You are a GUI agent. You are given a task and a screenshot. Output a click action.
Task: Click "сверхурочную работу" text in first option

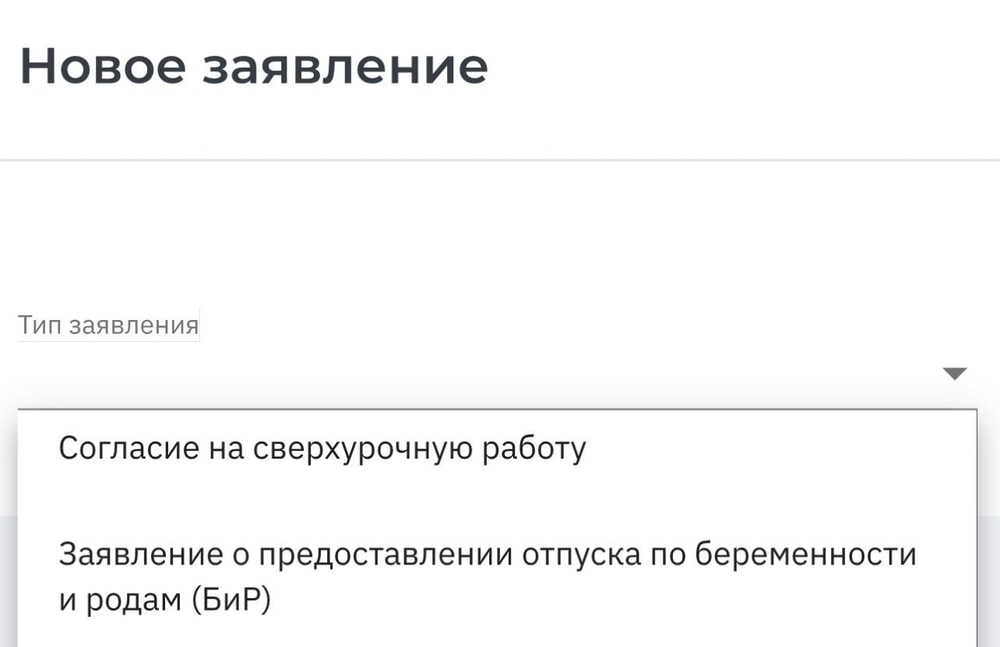pyautogui.click(x=418, y=449)
